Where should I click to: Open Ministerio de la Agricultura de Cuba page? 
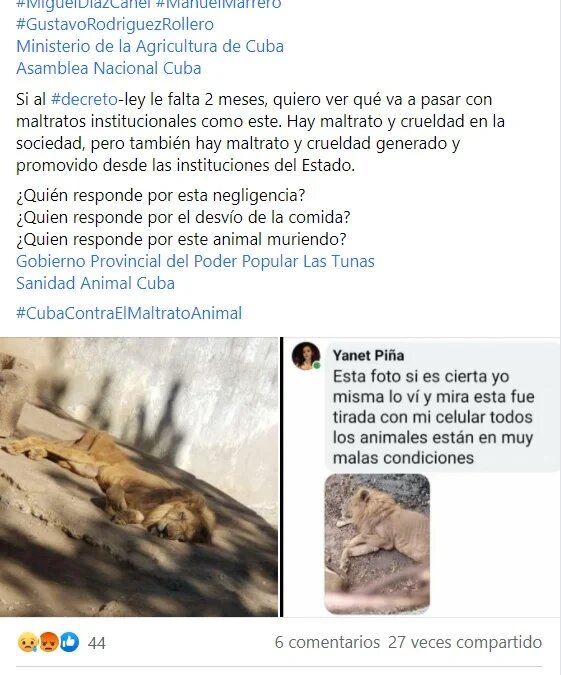point(150,46)
